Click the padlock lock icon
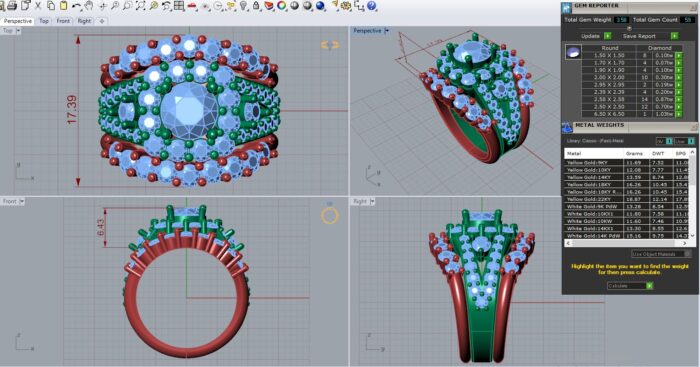This screenshot has width=700, height=367. (256, 6)
